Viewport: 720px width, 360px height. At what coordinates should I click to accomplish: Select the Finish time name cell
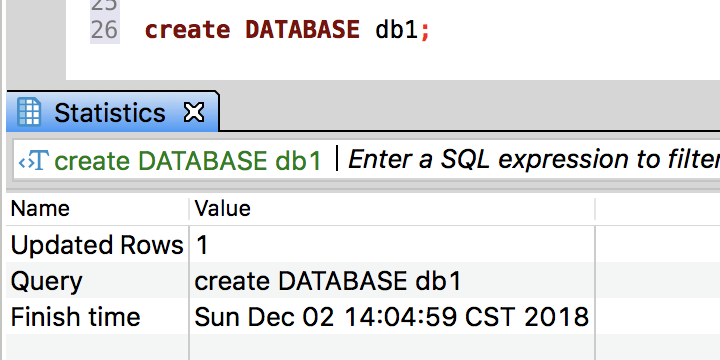pos(97,316)
